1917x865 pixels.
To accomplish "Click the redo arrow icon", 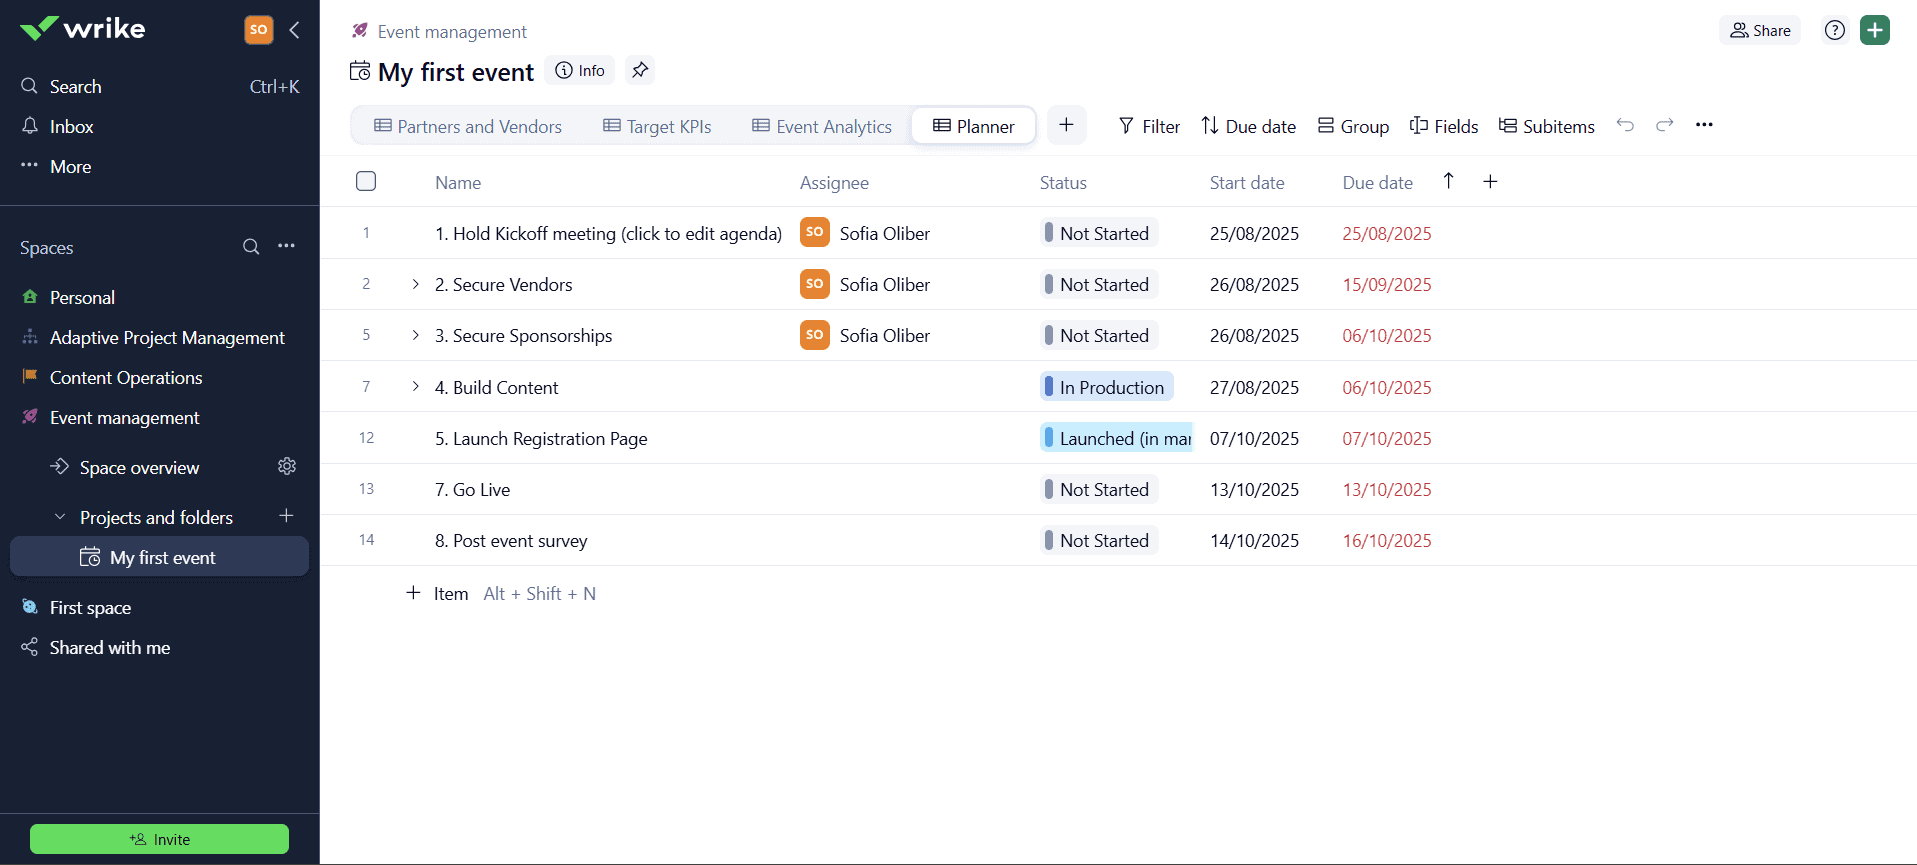I will [x=1664, y=125].
